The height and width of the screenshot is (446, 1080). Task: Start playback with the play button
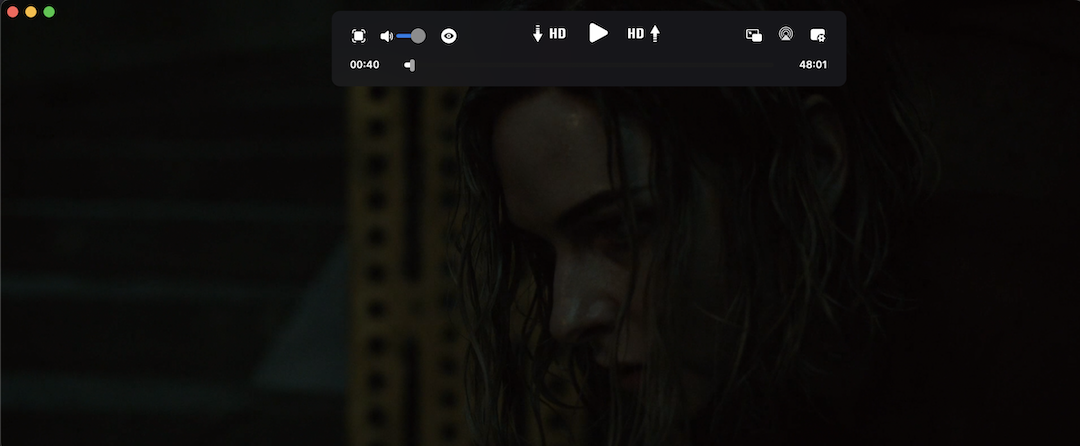coord(599,33)
